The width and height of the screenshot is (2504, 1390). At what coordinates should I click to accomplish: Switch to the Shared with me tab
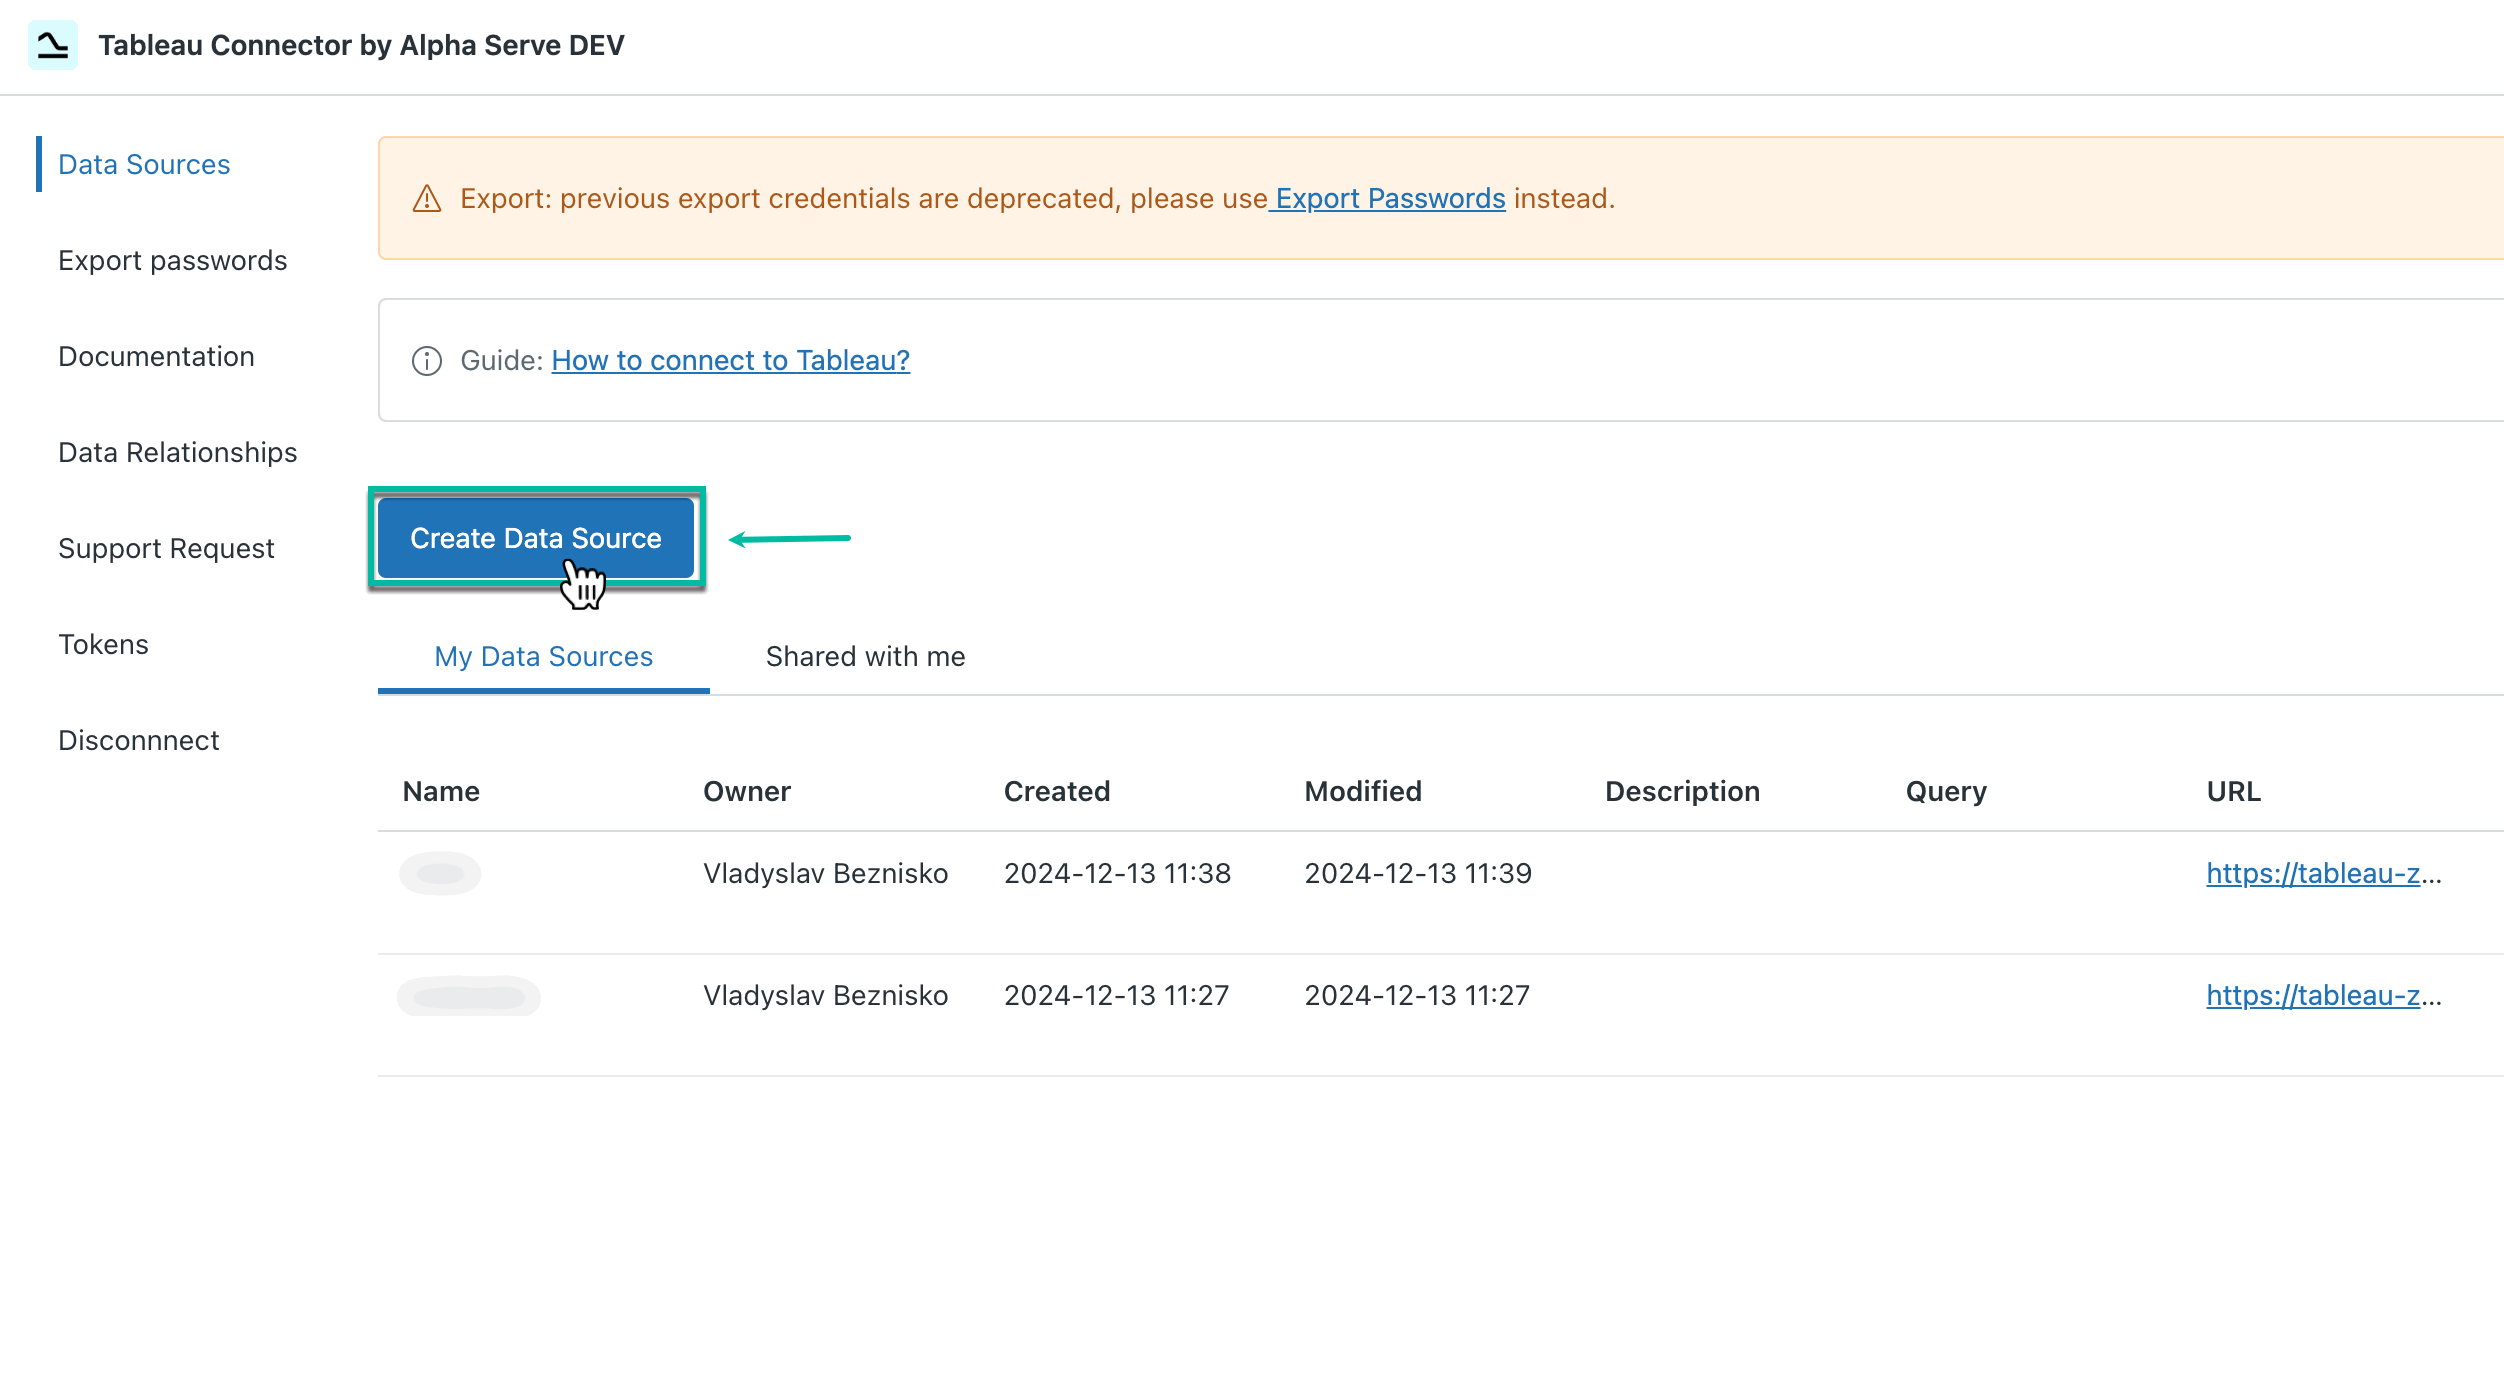(865, 656)
